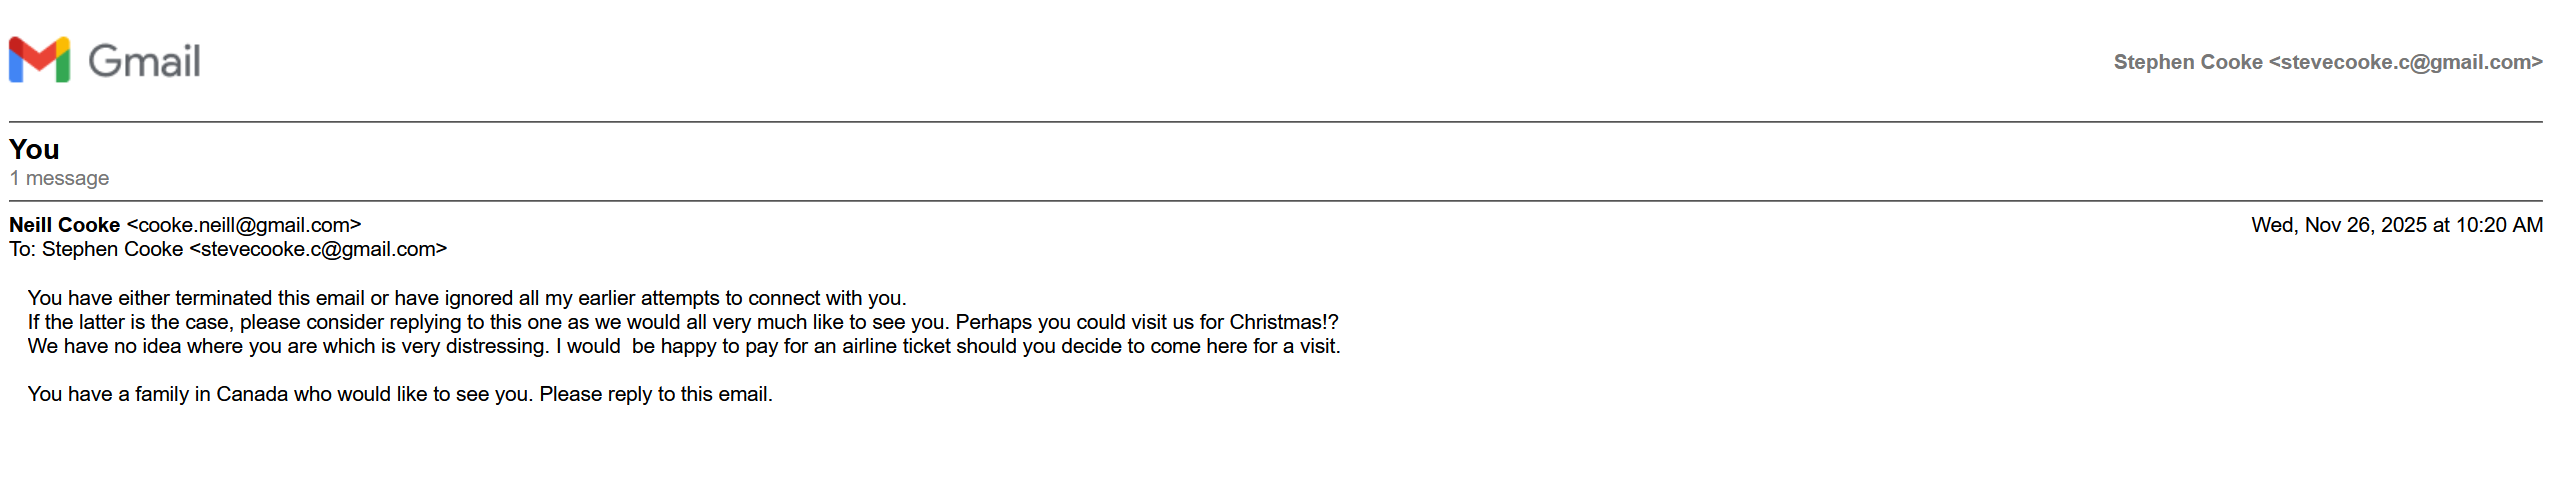Click the sender address cooke.neill@gmail.com

tap(244, 225)
